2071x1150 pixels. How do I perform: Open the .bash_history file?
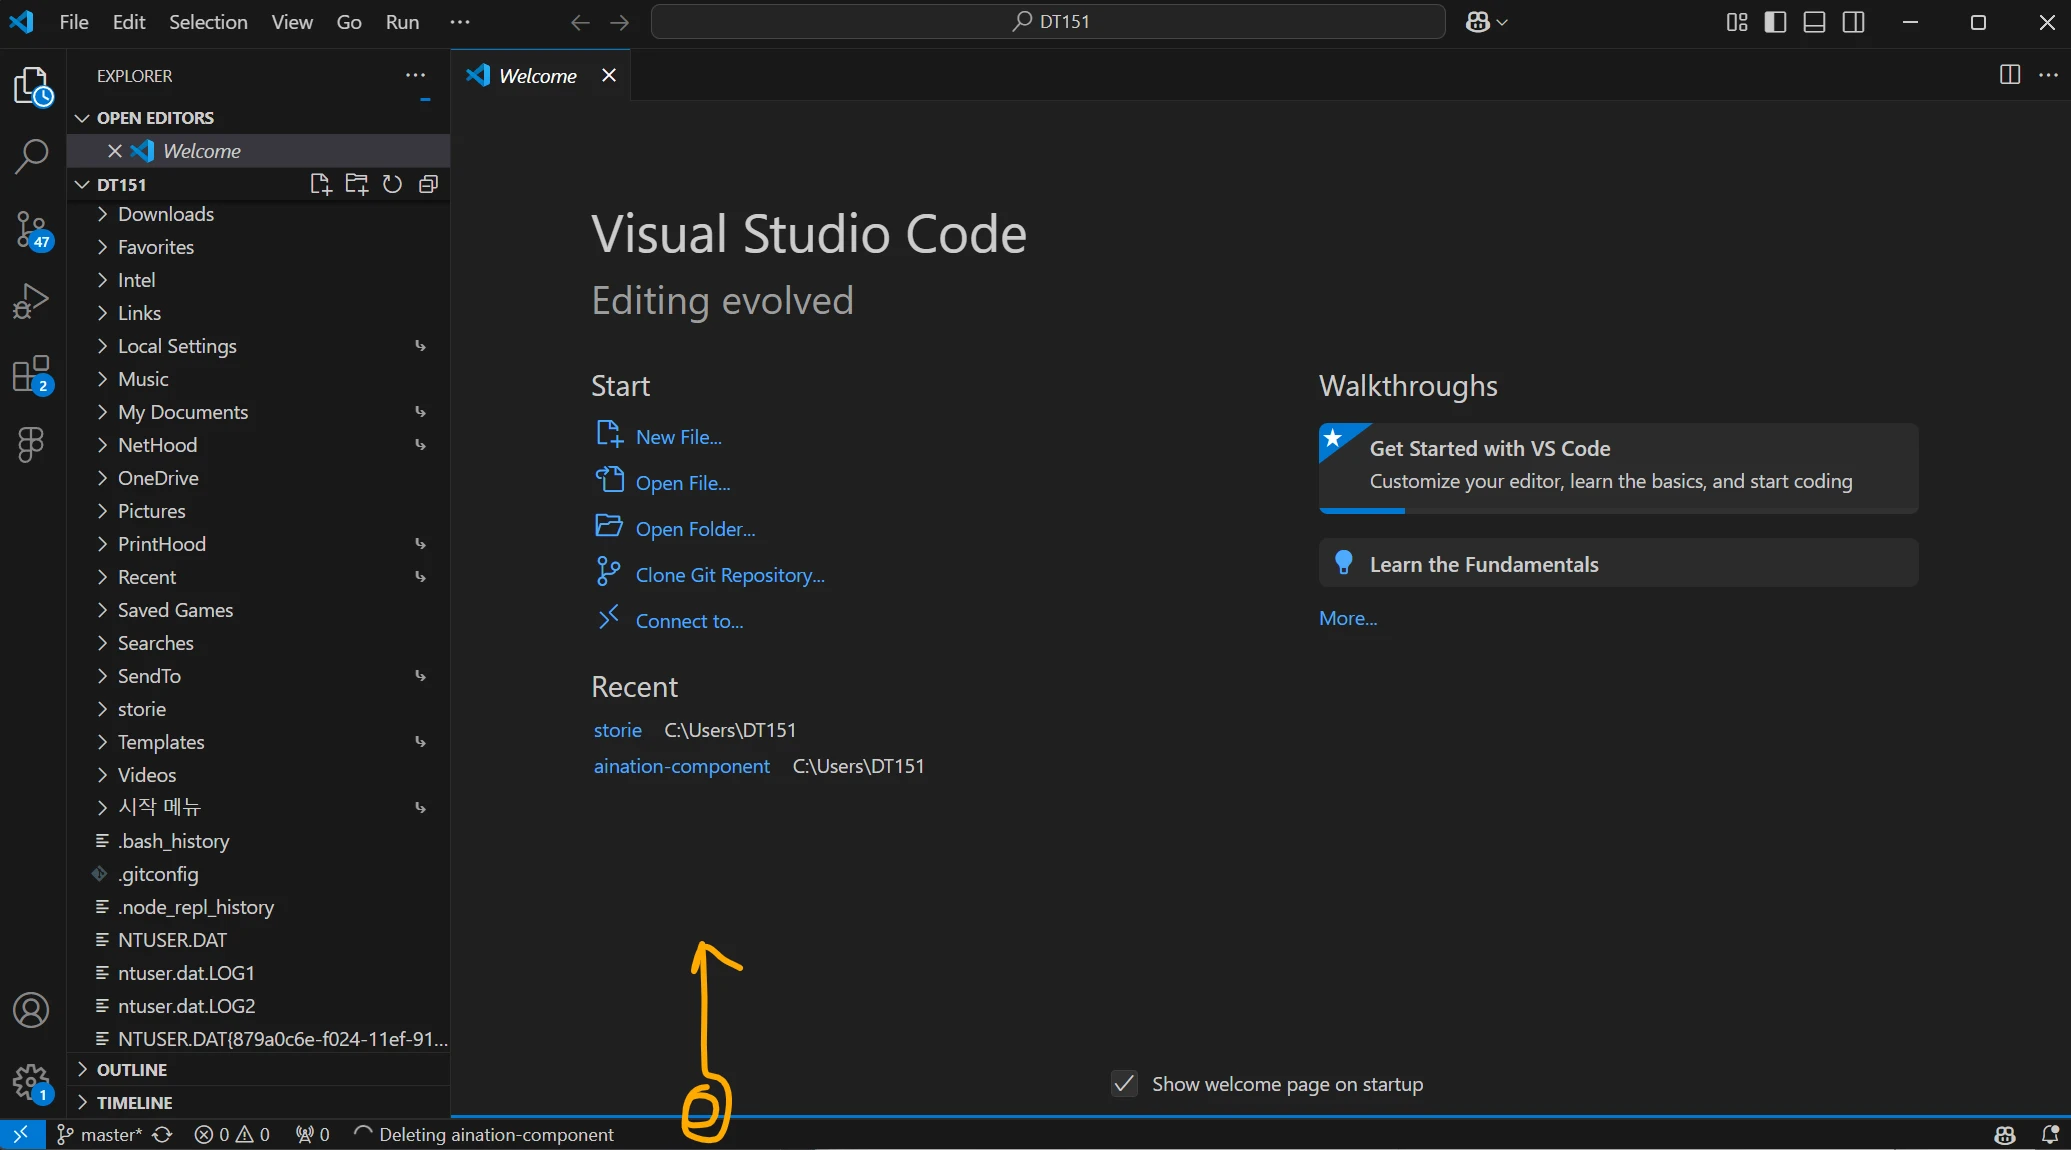coord(258,841)
